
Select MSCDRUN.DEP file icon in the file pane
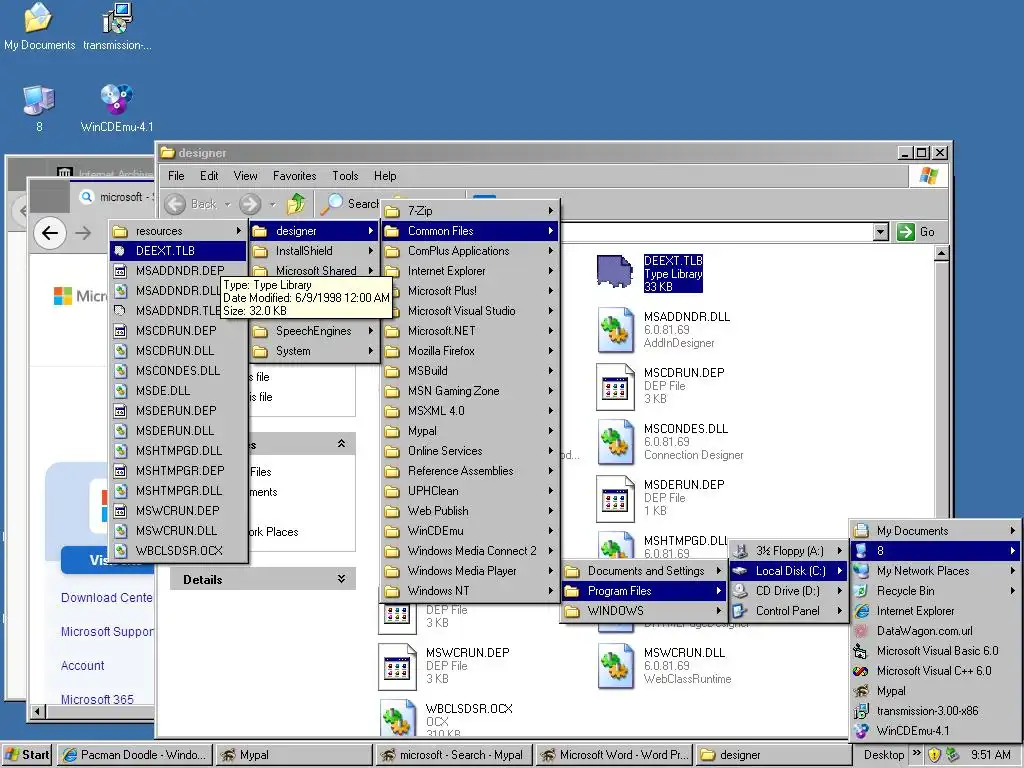click(615, 386)
